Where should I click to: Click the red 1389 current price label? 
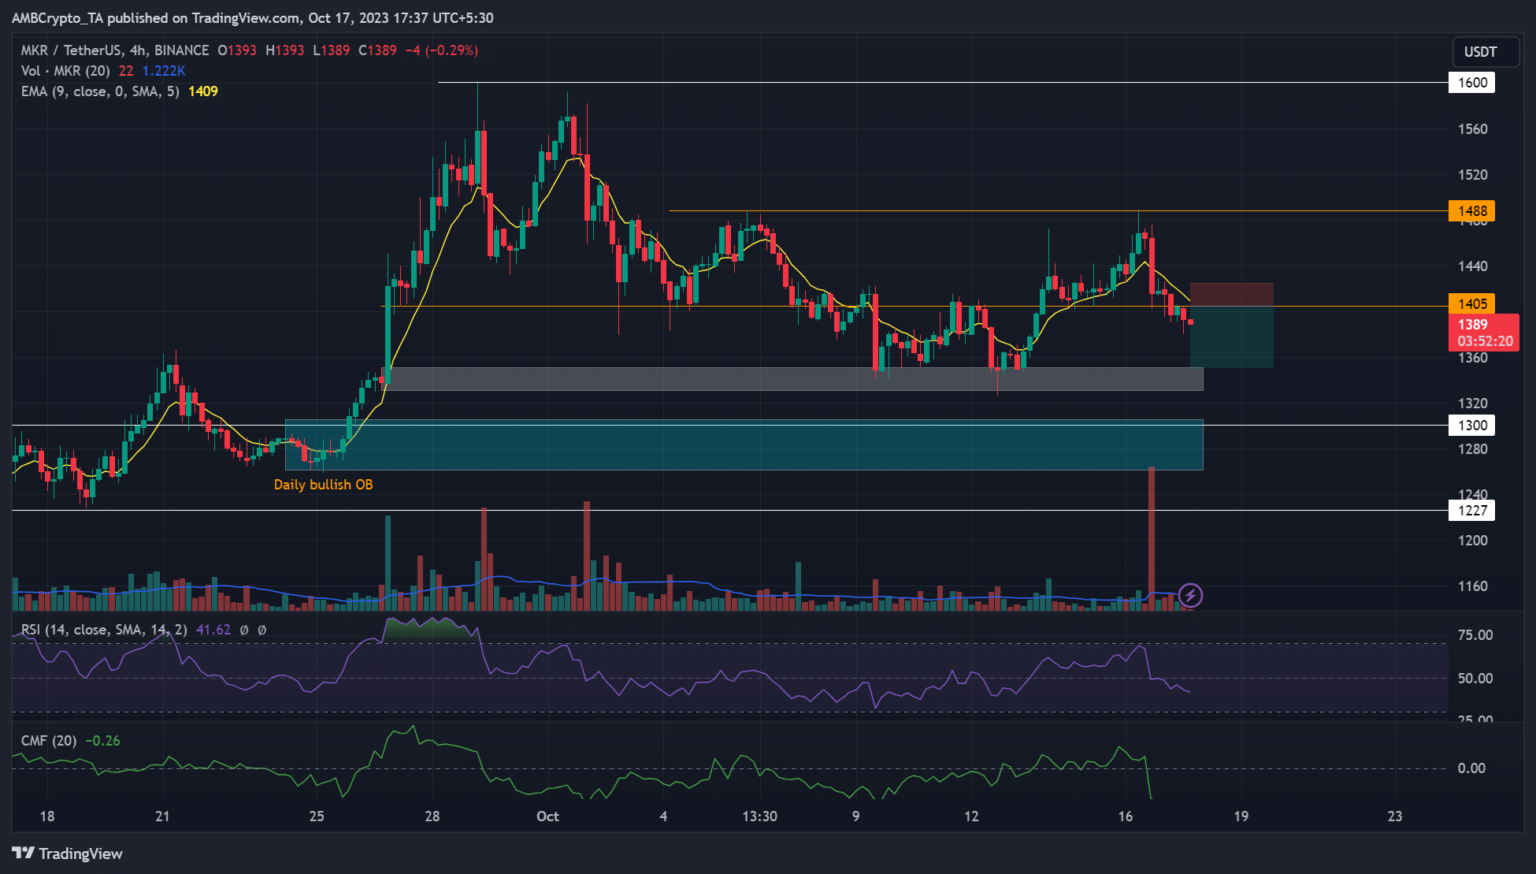(x=1483, y=332)
